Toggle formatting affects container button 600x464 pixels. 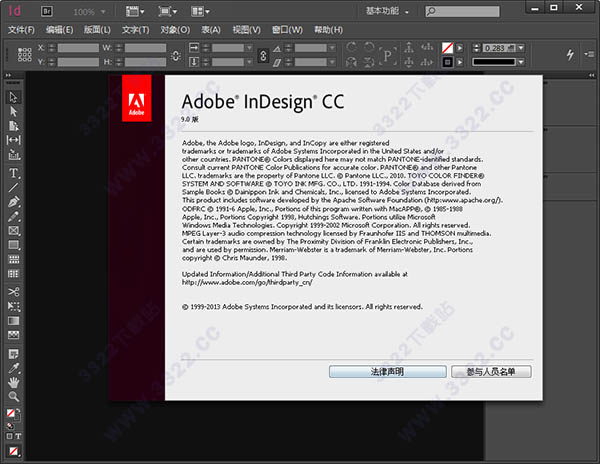(x=10, y=436)
